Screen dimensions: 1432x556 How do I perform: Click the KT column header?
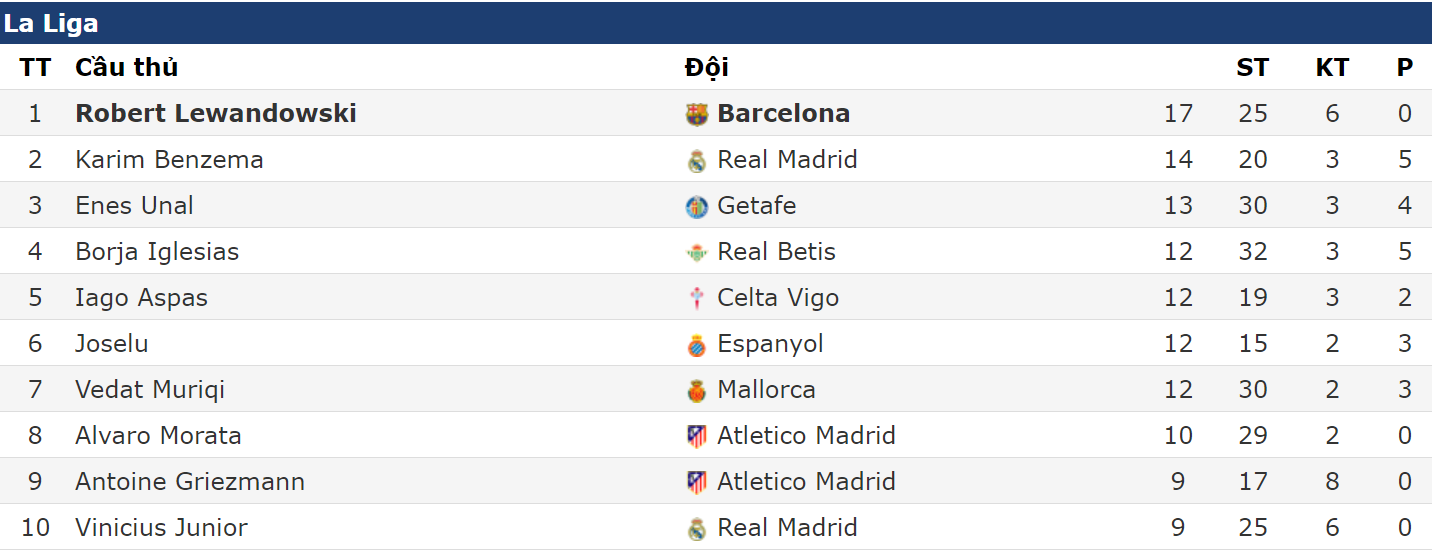(1332, 68)
